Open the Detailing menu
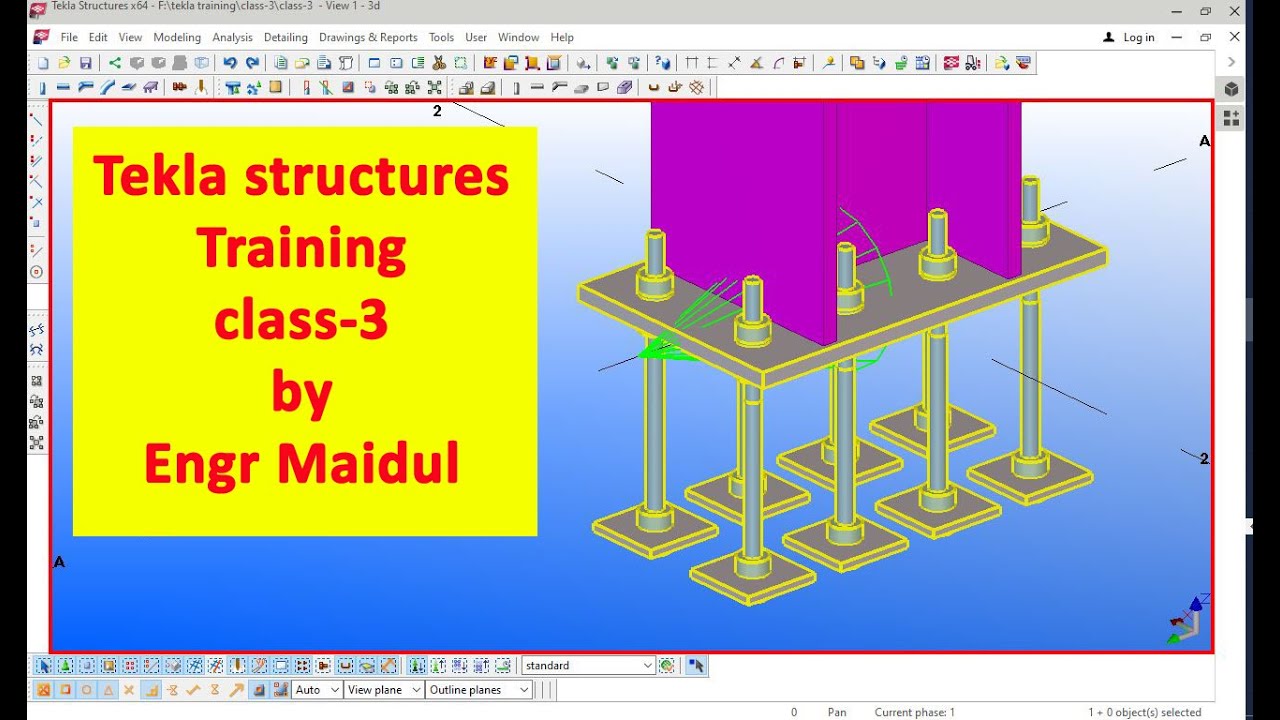This screenshot has height=720, width=1280. (x=286, y=37)
